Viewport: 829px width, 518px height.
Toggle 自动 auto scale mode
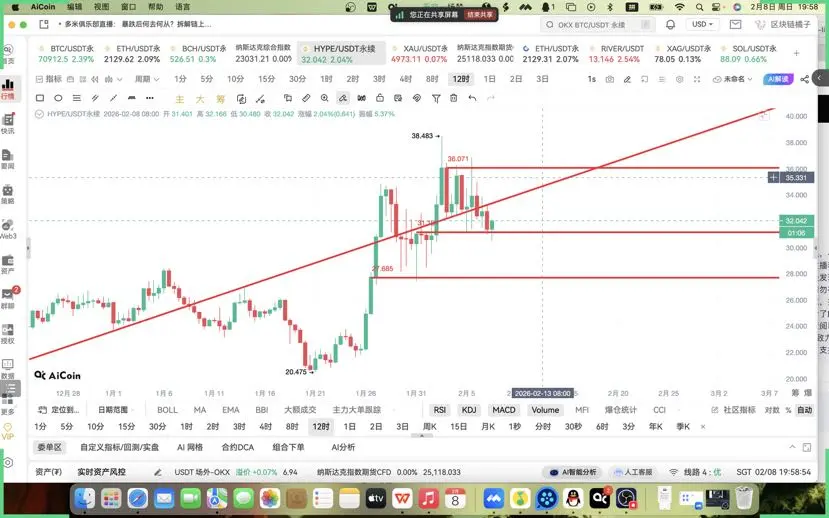pos(804,410)
